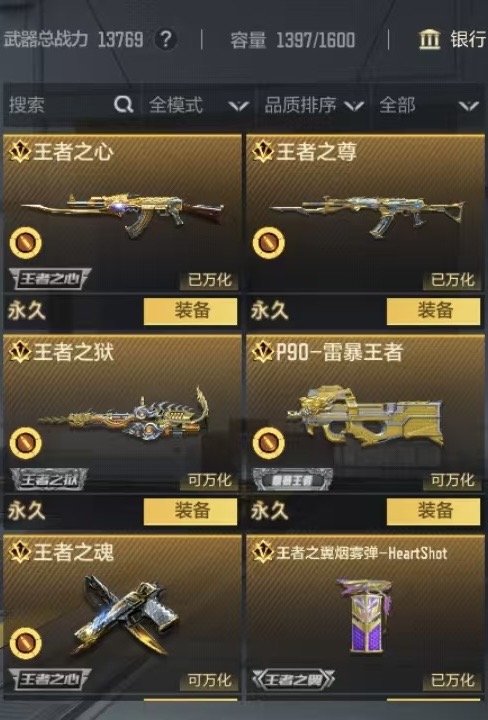Equip the 王者之尊 rifle
488x720 pixels.
433,311
